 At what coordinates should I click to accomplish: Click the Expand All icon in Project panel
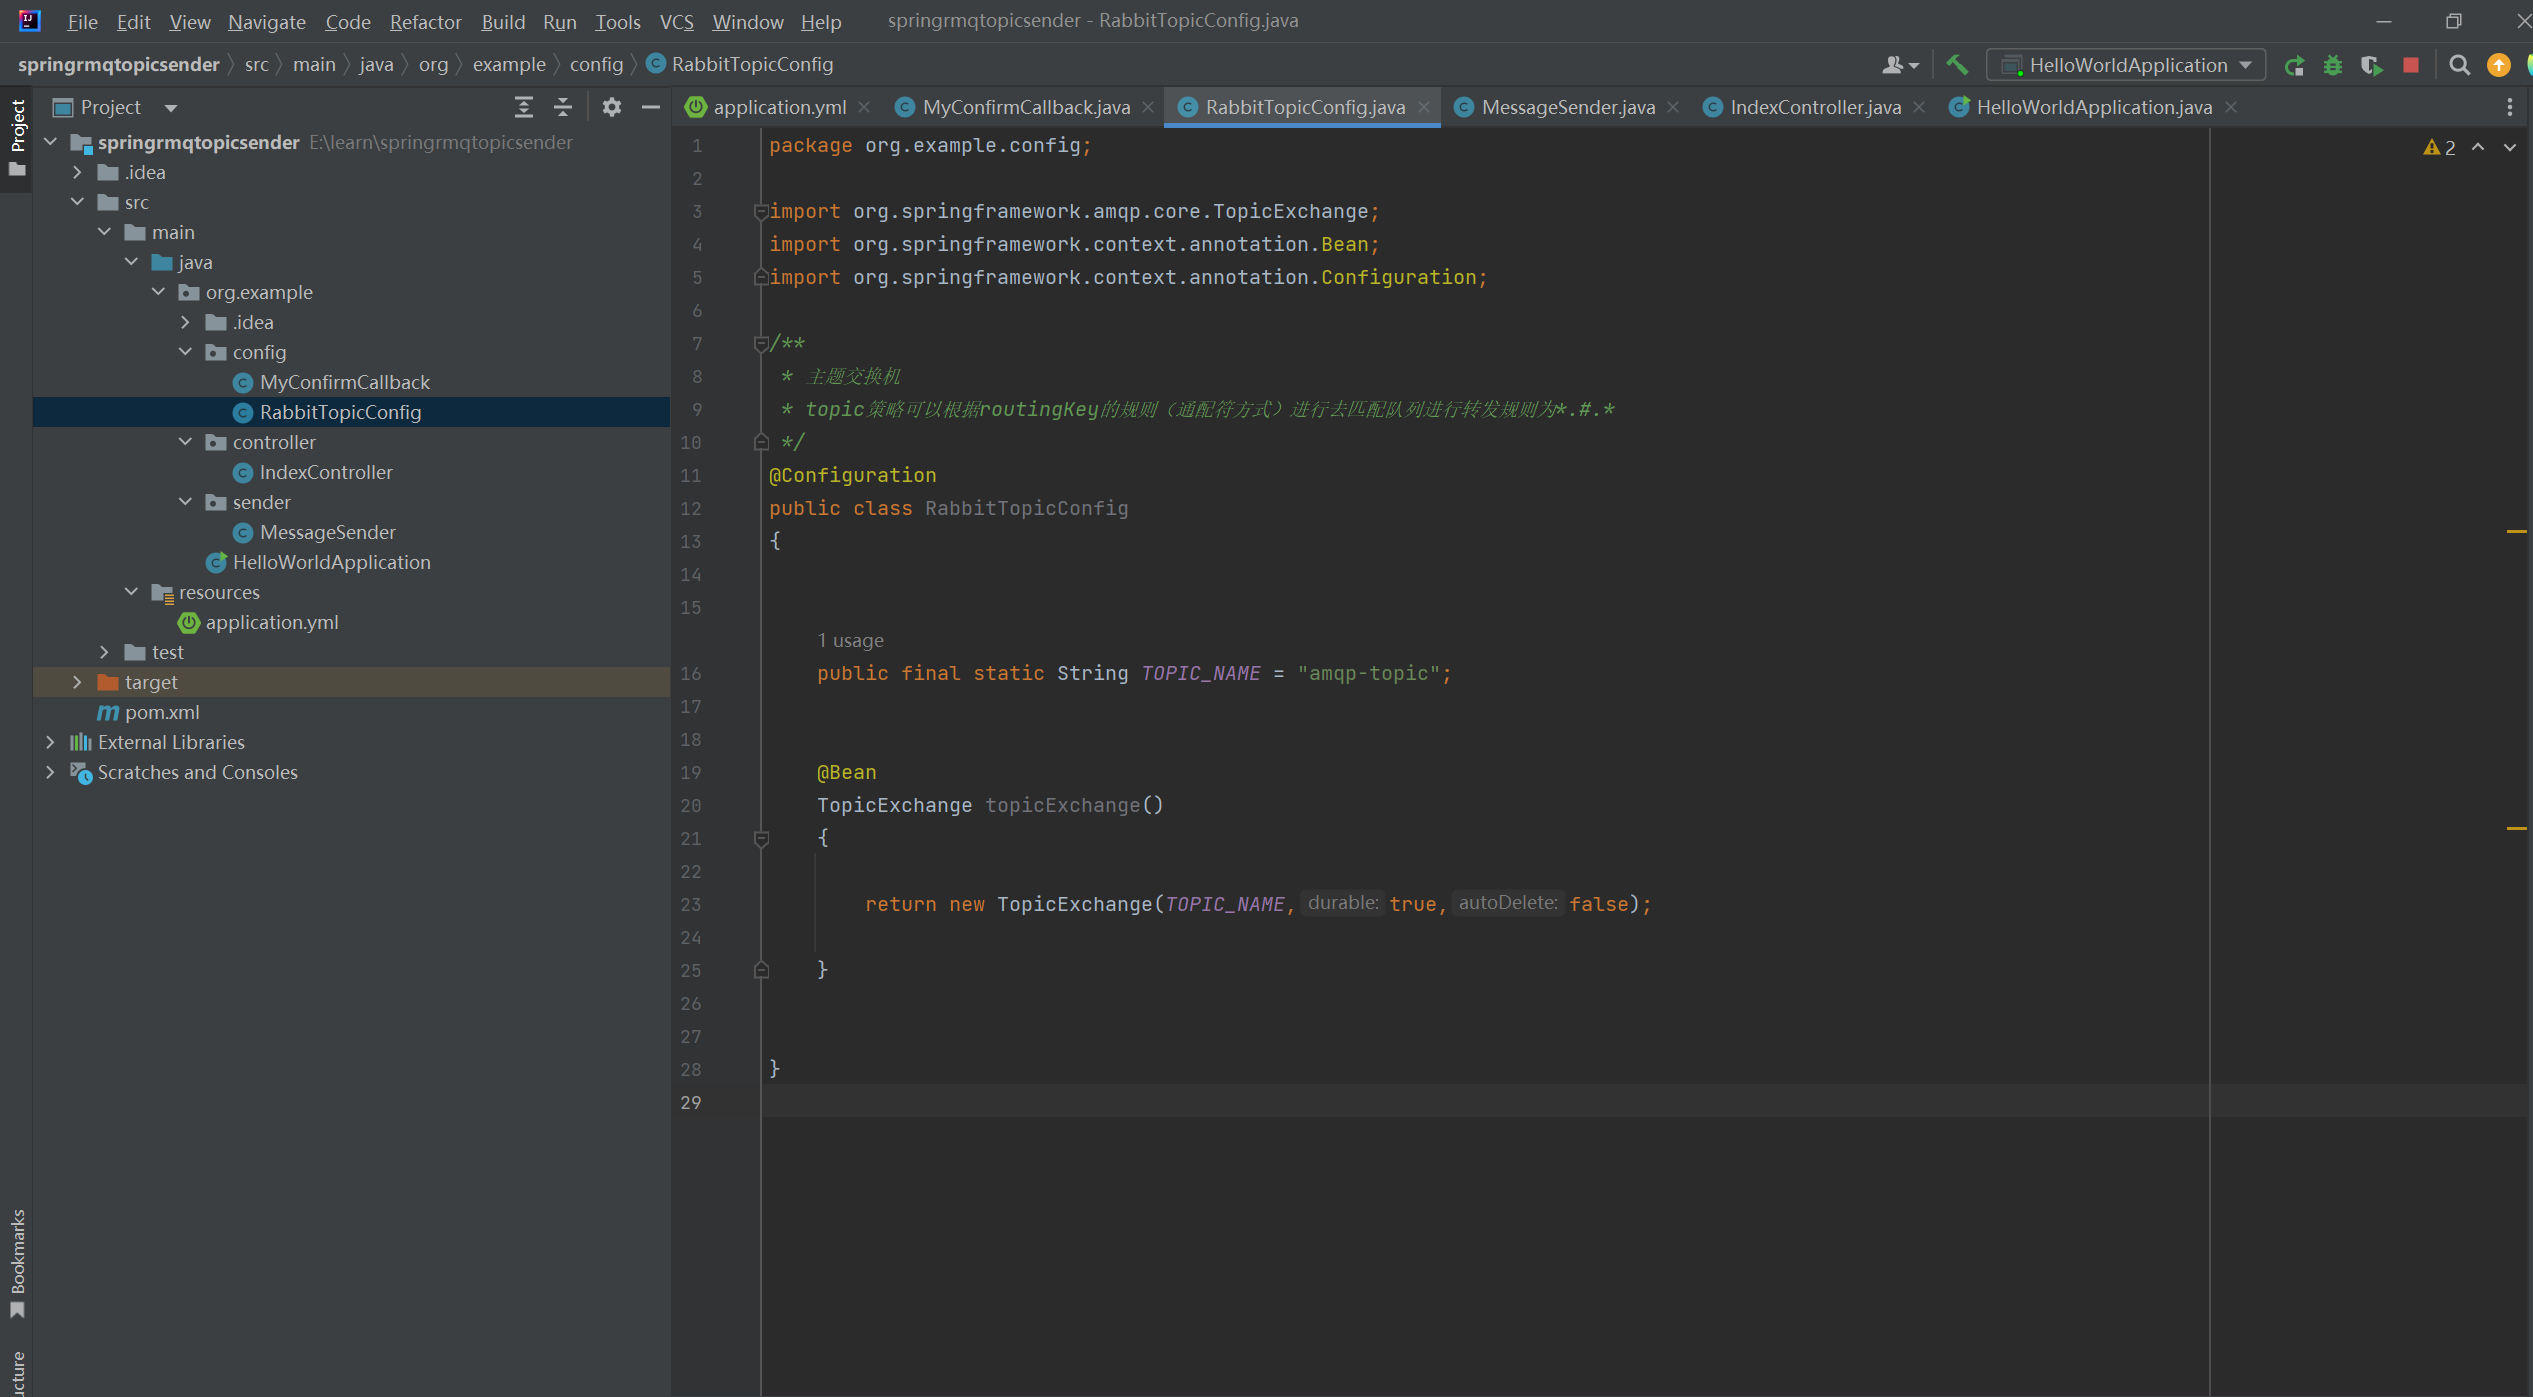click(x=523, y=107)
